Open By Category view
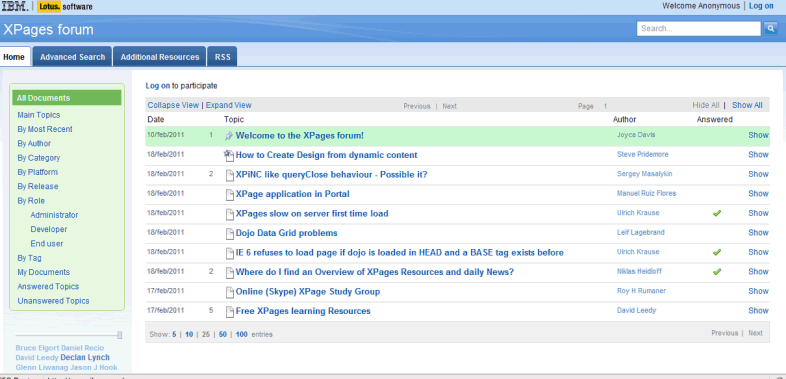Screen dimensions: 786x379 [39, 158]
